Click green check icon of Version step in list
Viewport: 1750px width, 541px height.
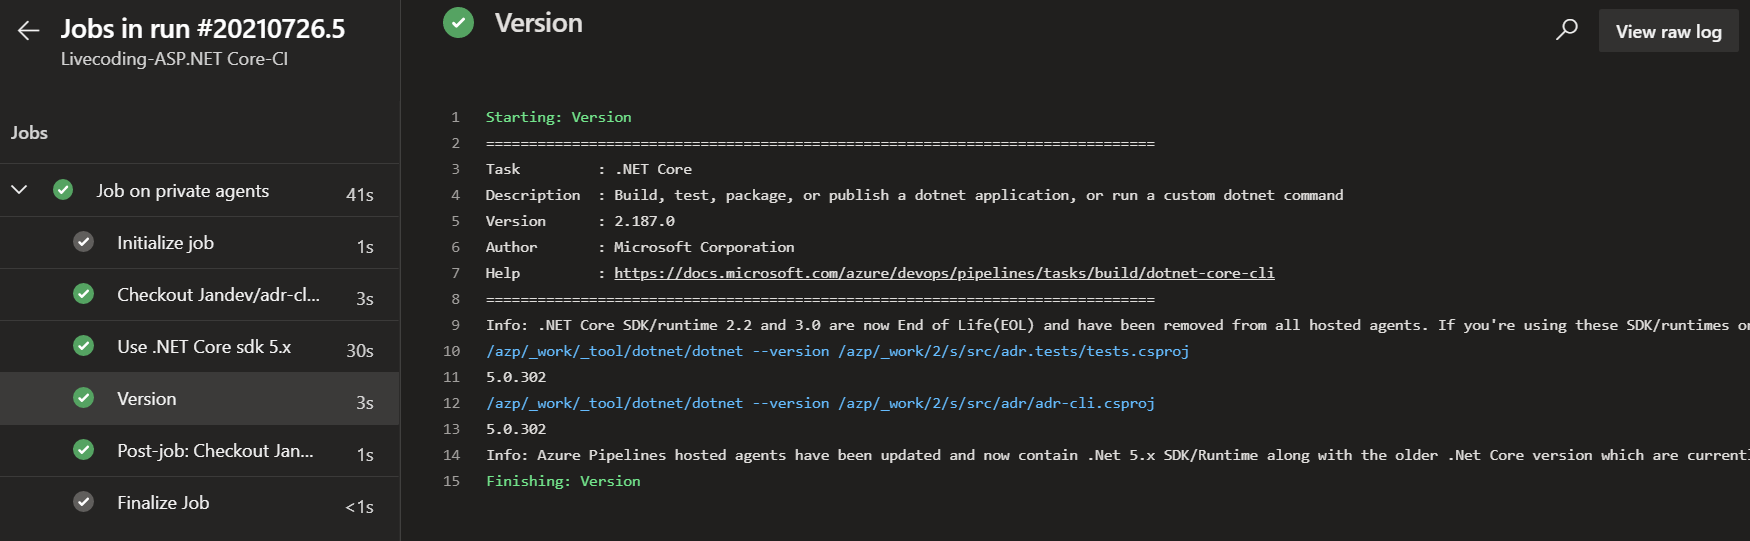(x=84, y=398)
